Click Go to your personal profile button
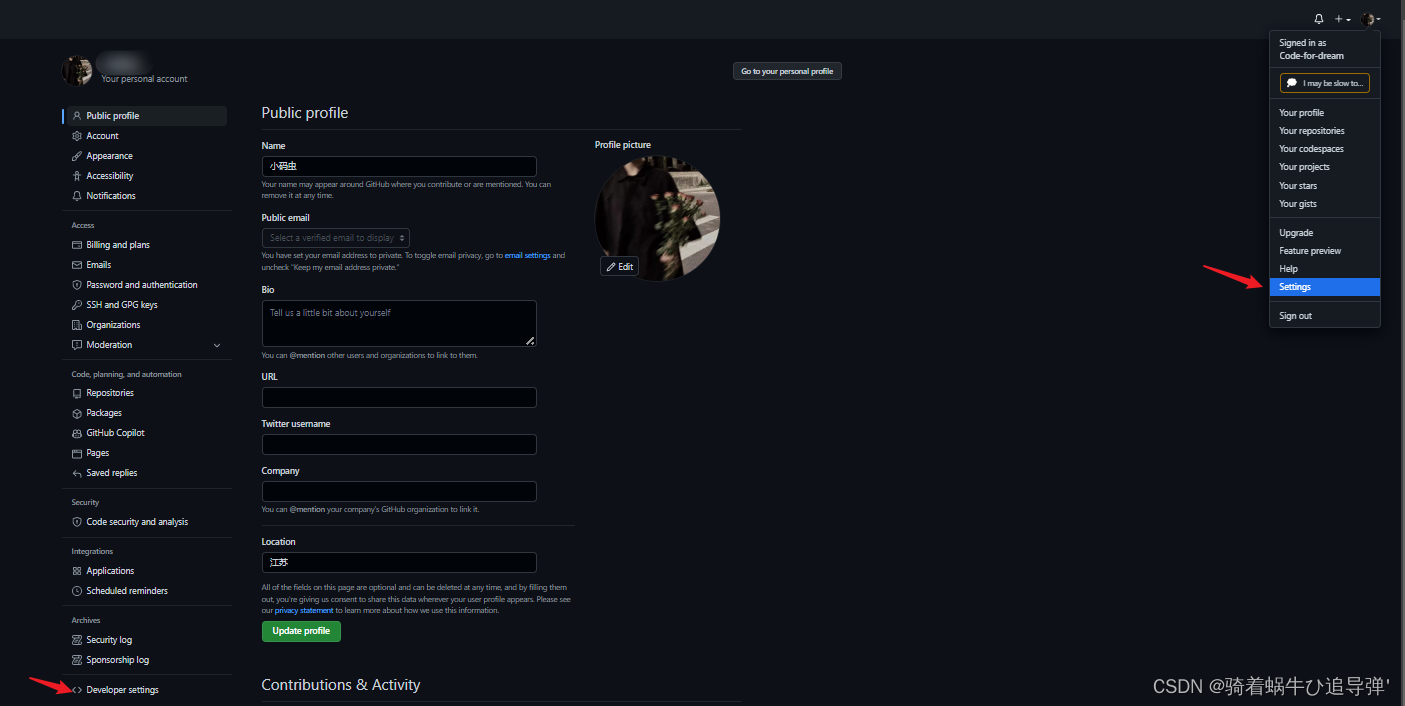The height and width of the screenshot is (706, 1405). (787, 71)
